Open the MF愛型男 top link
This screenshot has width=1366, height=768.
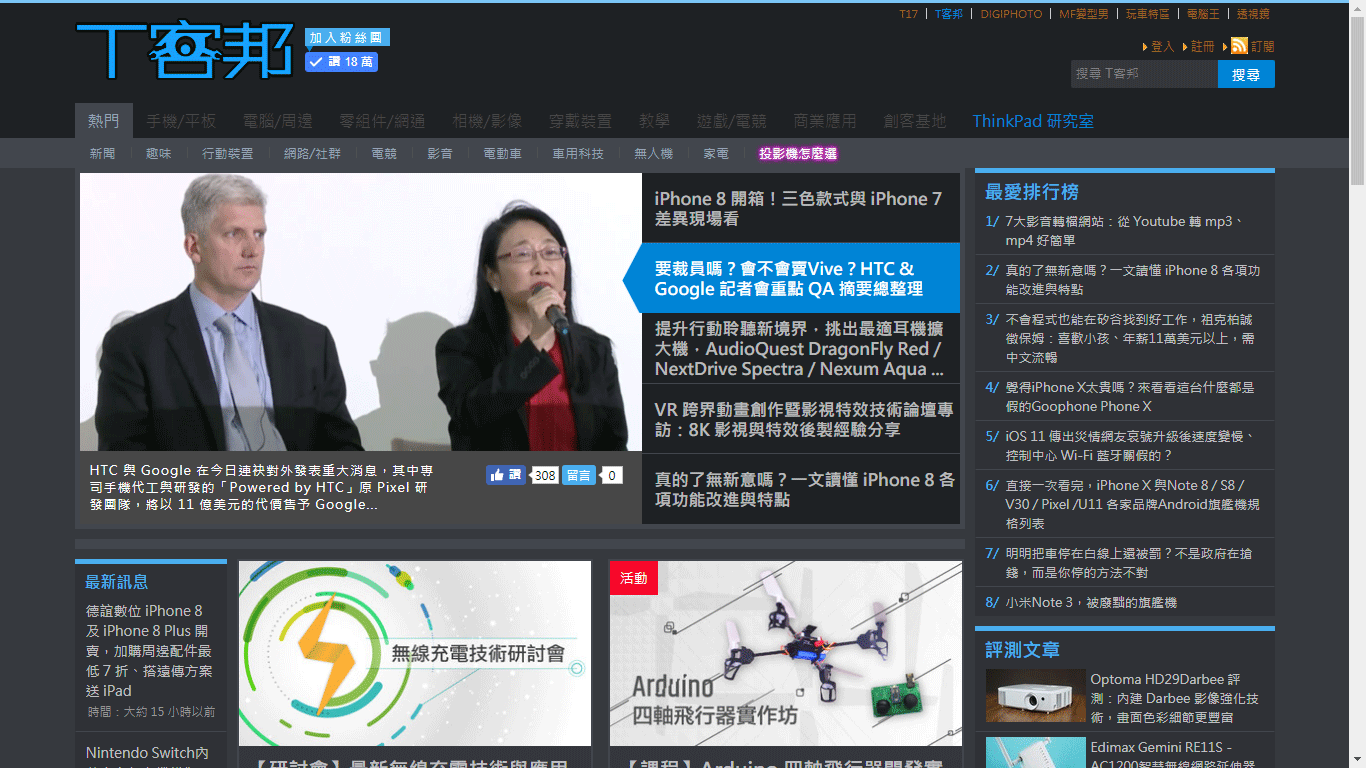coord(1084,14)
